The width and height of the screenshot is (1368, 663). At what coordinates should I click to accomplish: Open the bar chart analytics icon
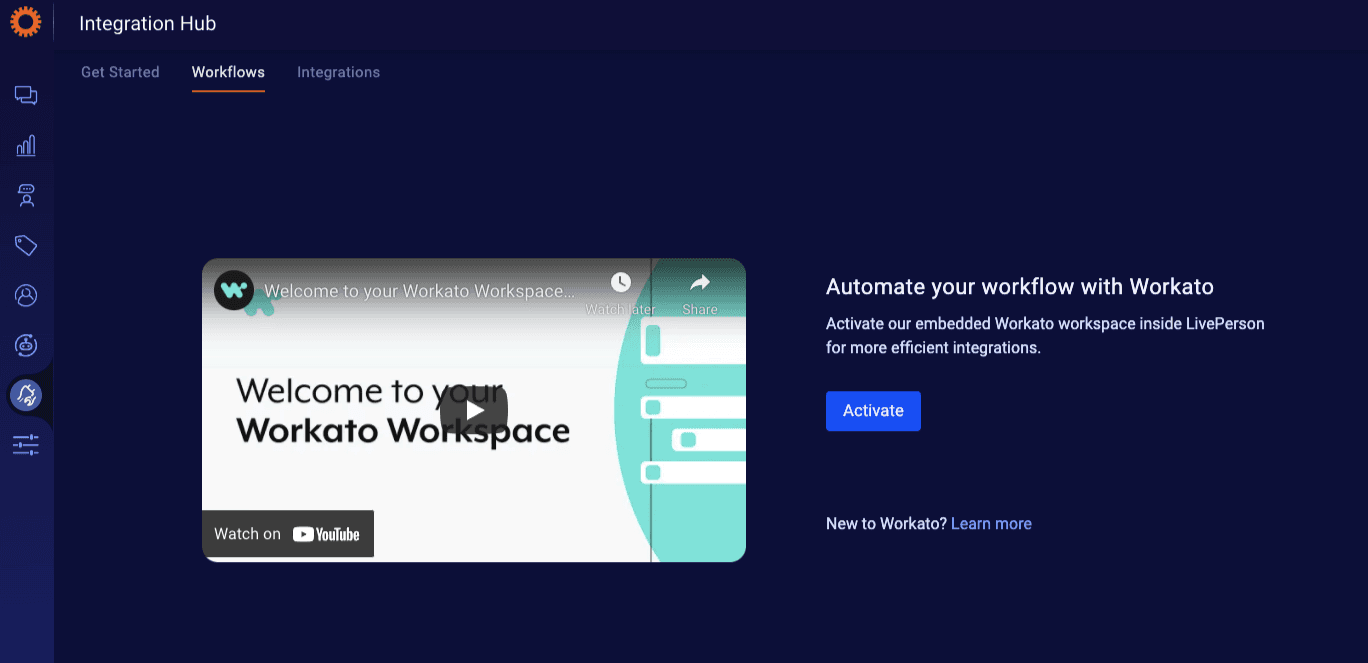[x=26, y=146]
